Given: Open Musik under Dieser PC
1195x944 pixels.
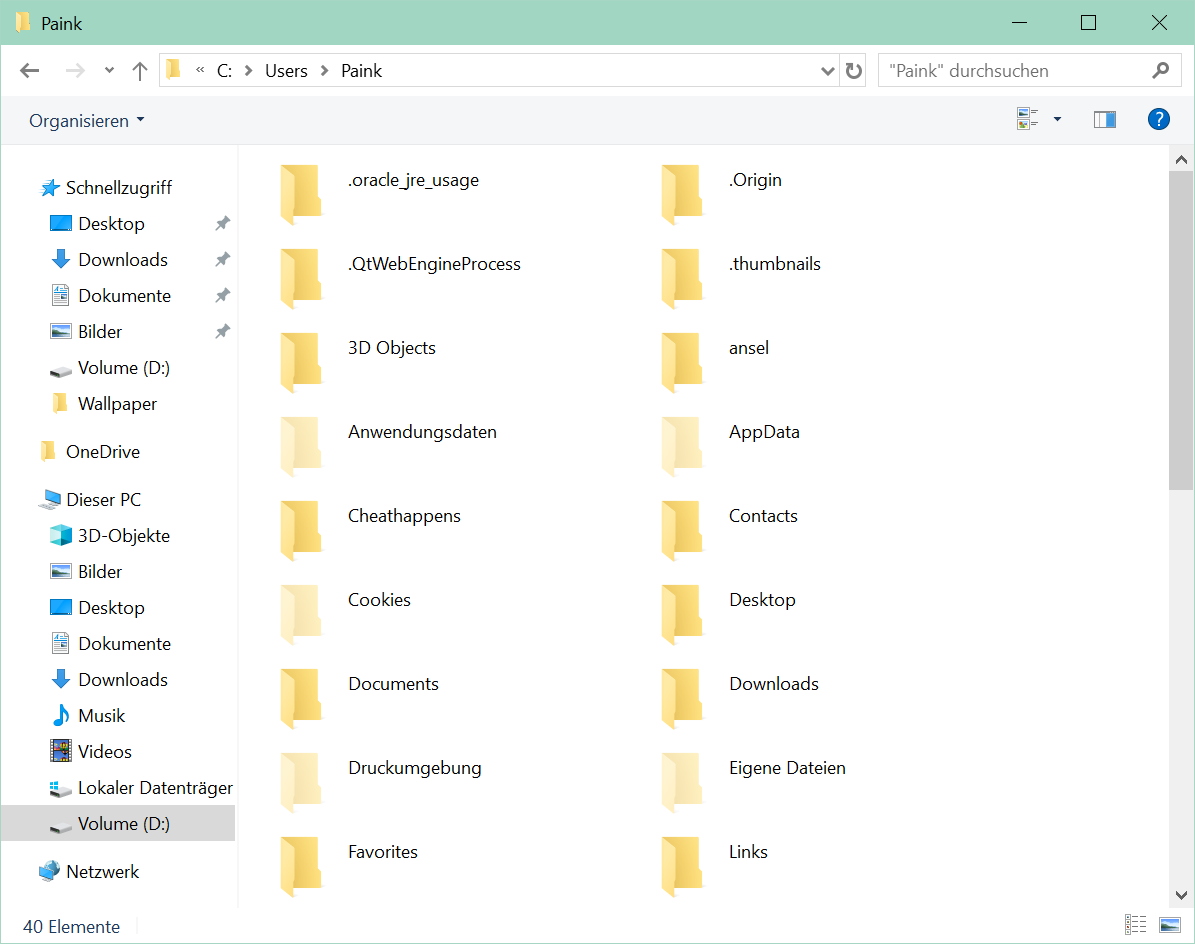Looking at the screenshot, I should (101, 715).
